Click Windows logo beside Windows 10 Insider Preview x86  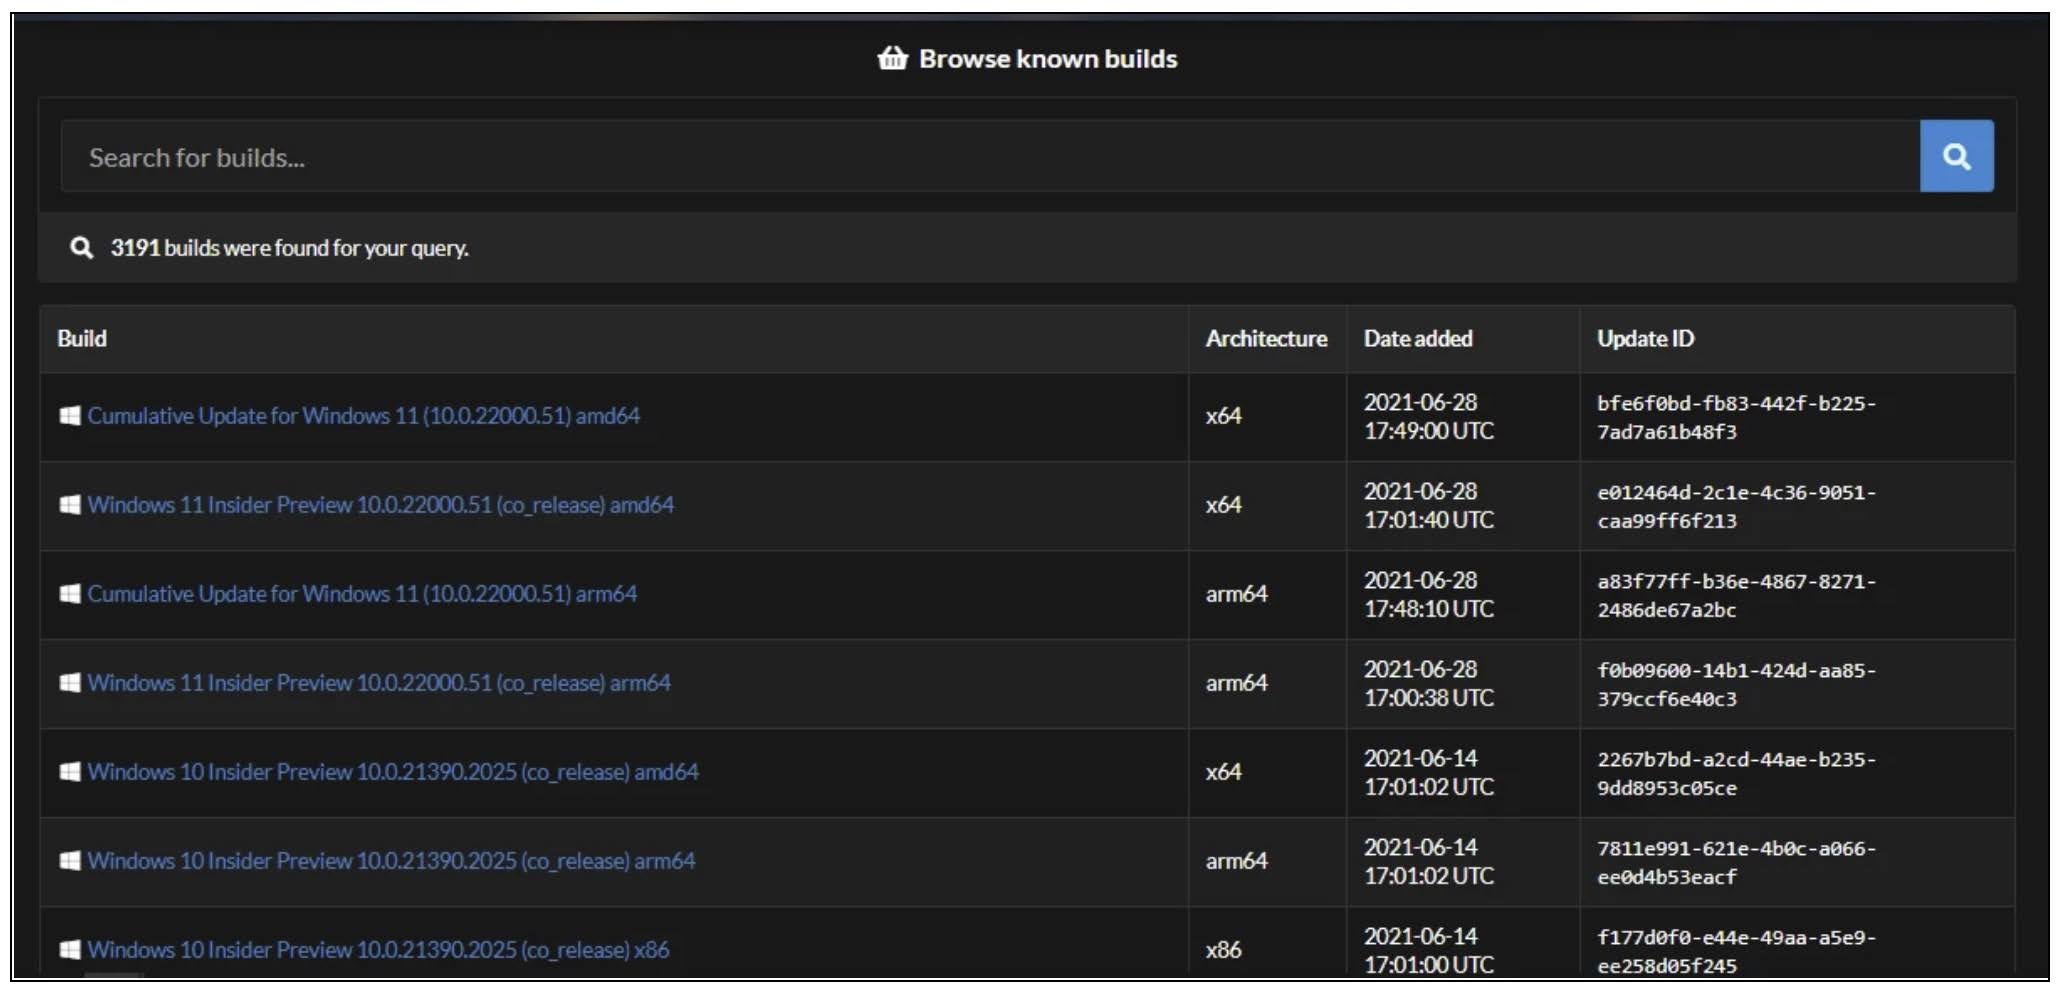point(70,950)
